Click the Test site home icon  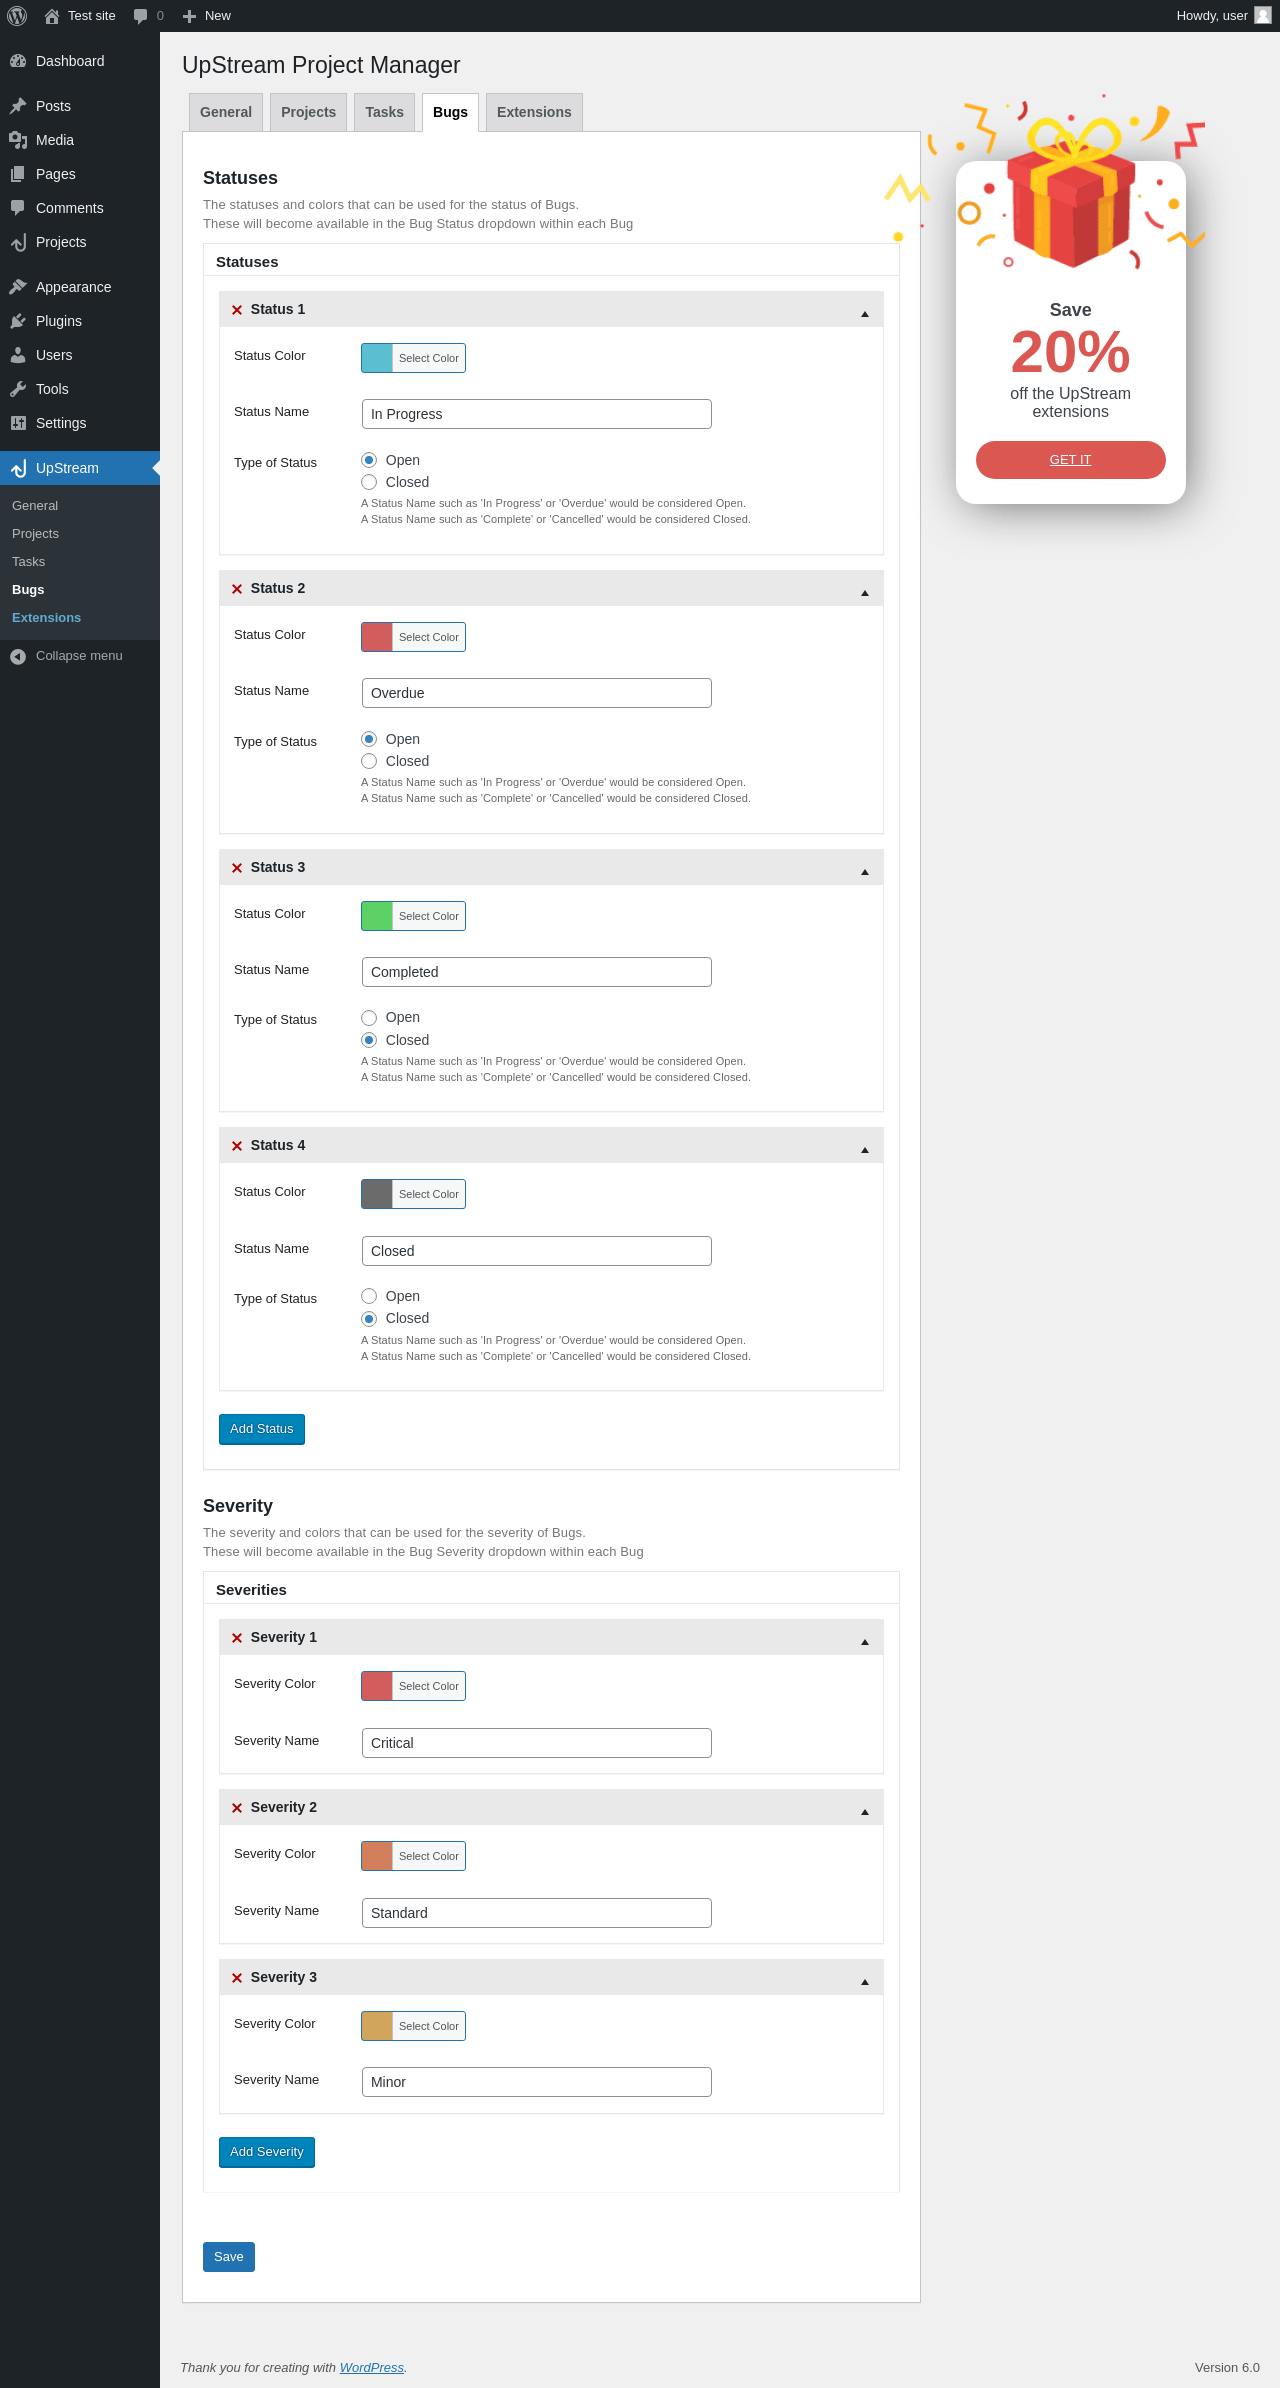point(52,16)
